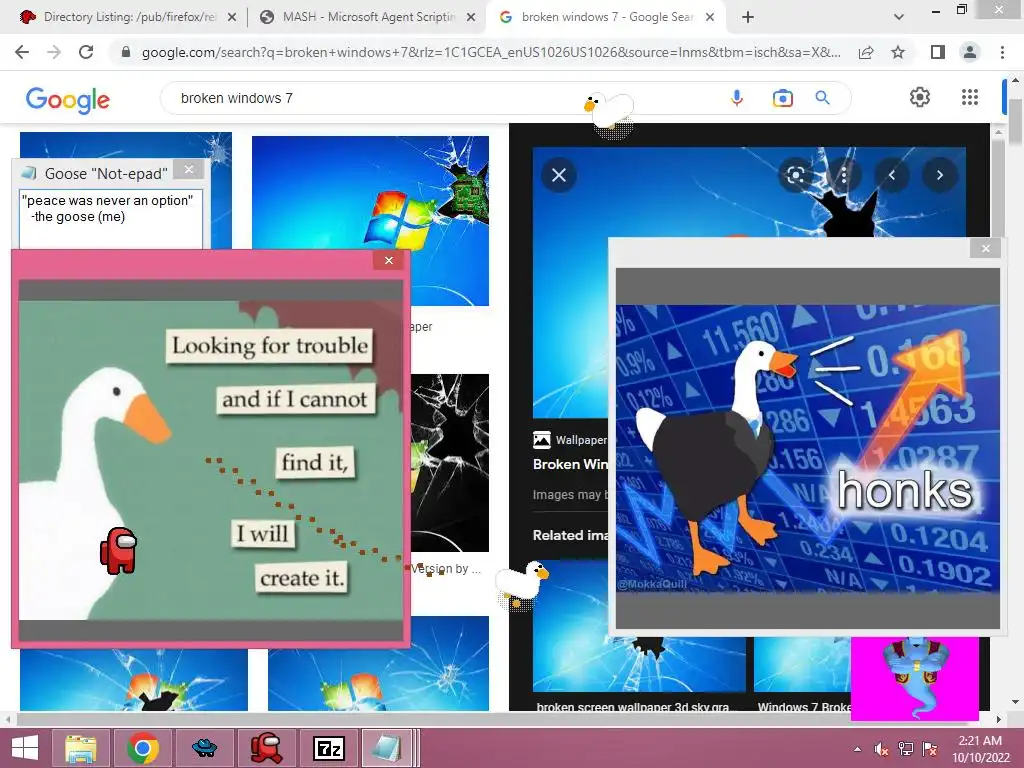This screenshot has height=768, width=1024.
Task: Open black shattered glass thumbnail
Action: pyautogui.click(x=450, y=462)
